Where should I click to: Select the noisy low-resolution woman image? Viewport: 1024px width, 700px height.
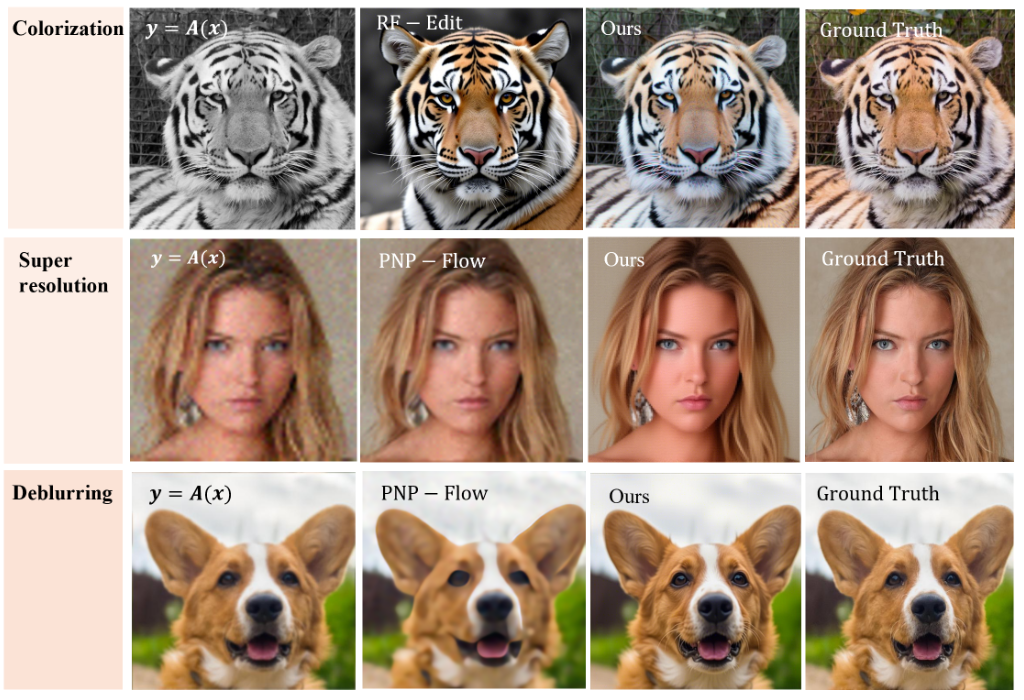(x=243, y=349)
